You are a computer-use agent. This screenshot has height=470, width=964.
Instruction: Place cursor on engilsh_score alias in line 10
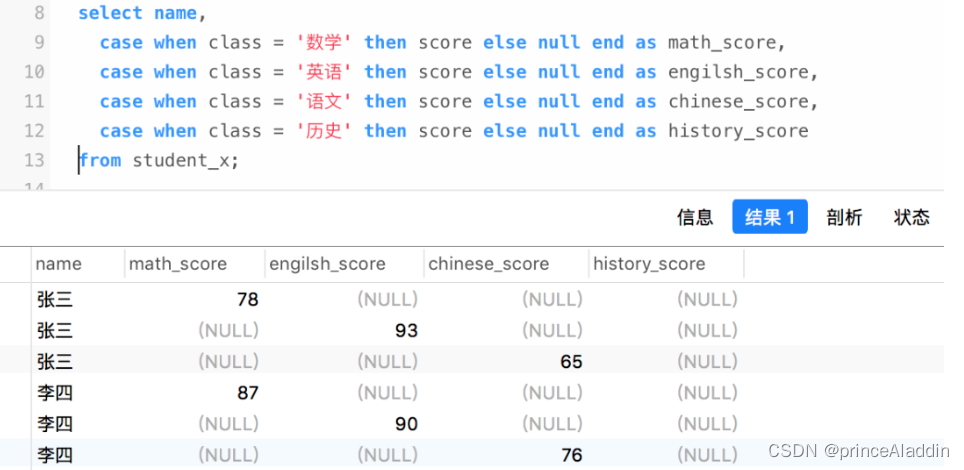pos(738,73)
